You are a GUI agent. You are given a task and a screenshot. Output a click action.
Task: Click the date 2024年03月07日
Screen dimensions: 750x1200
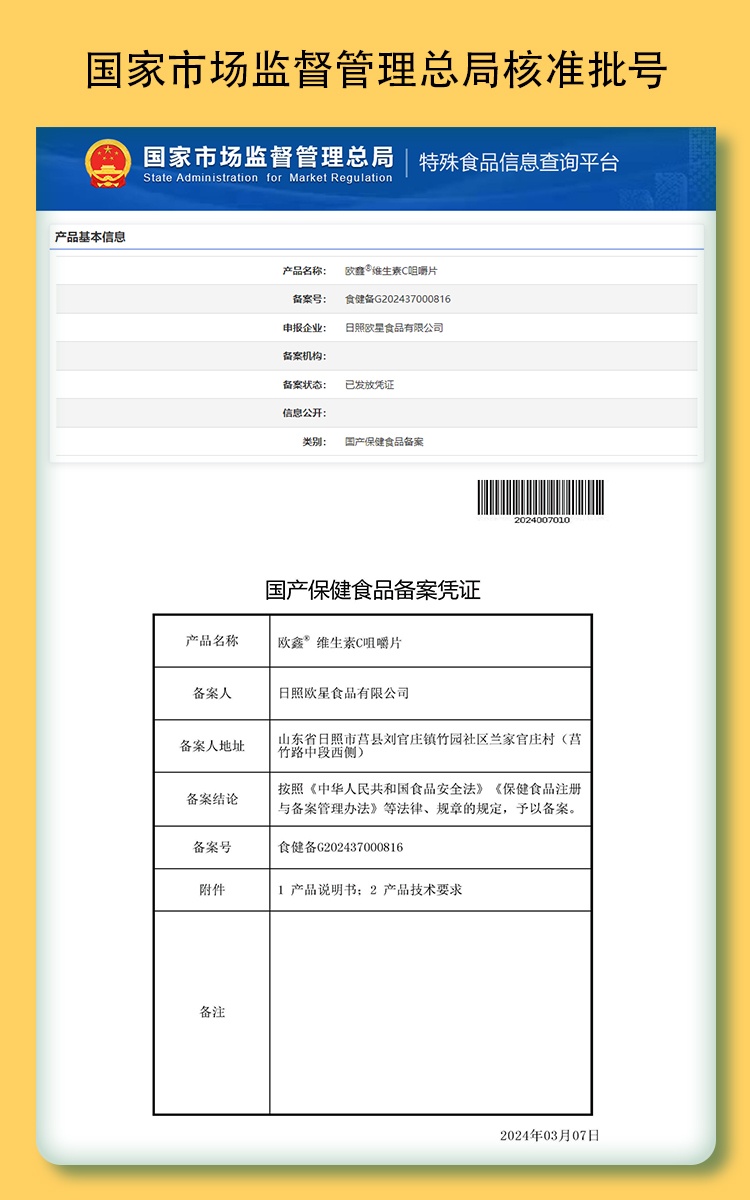[550, 1135]
